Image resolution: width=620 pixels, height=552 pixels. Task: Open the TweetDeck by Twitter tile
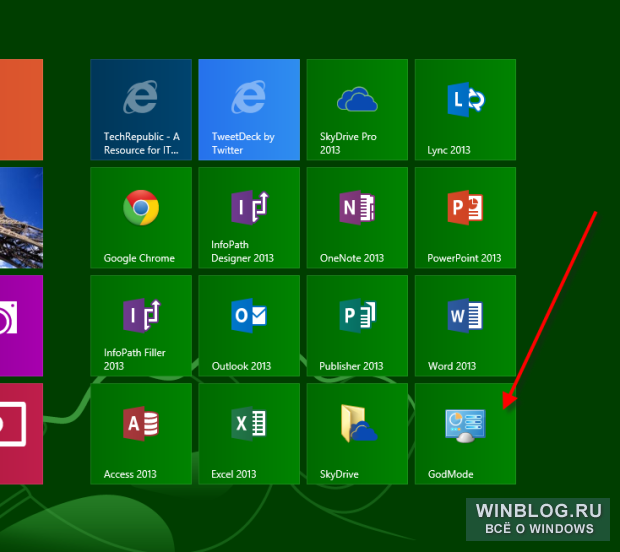[249, 110]
